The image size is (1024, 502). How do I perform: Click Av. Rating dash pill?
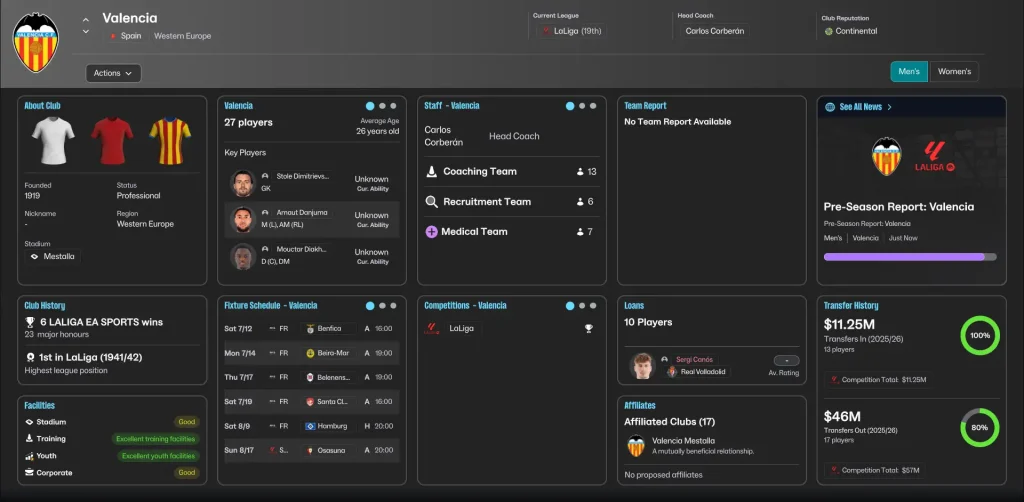[x=786, y=360]
